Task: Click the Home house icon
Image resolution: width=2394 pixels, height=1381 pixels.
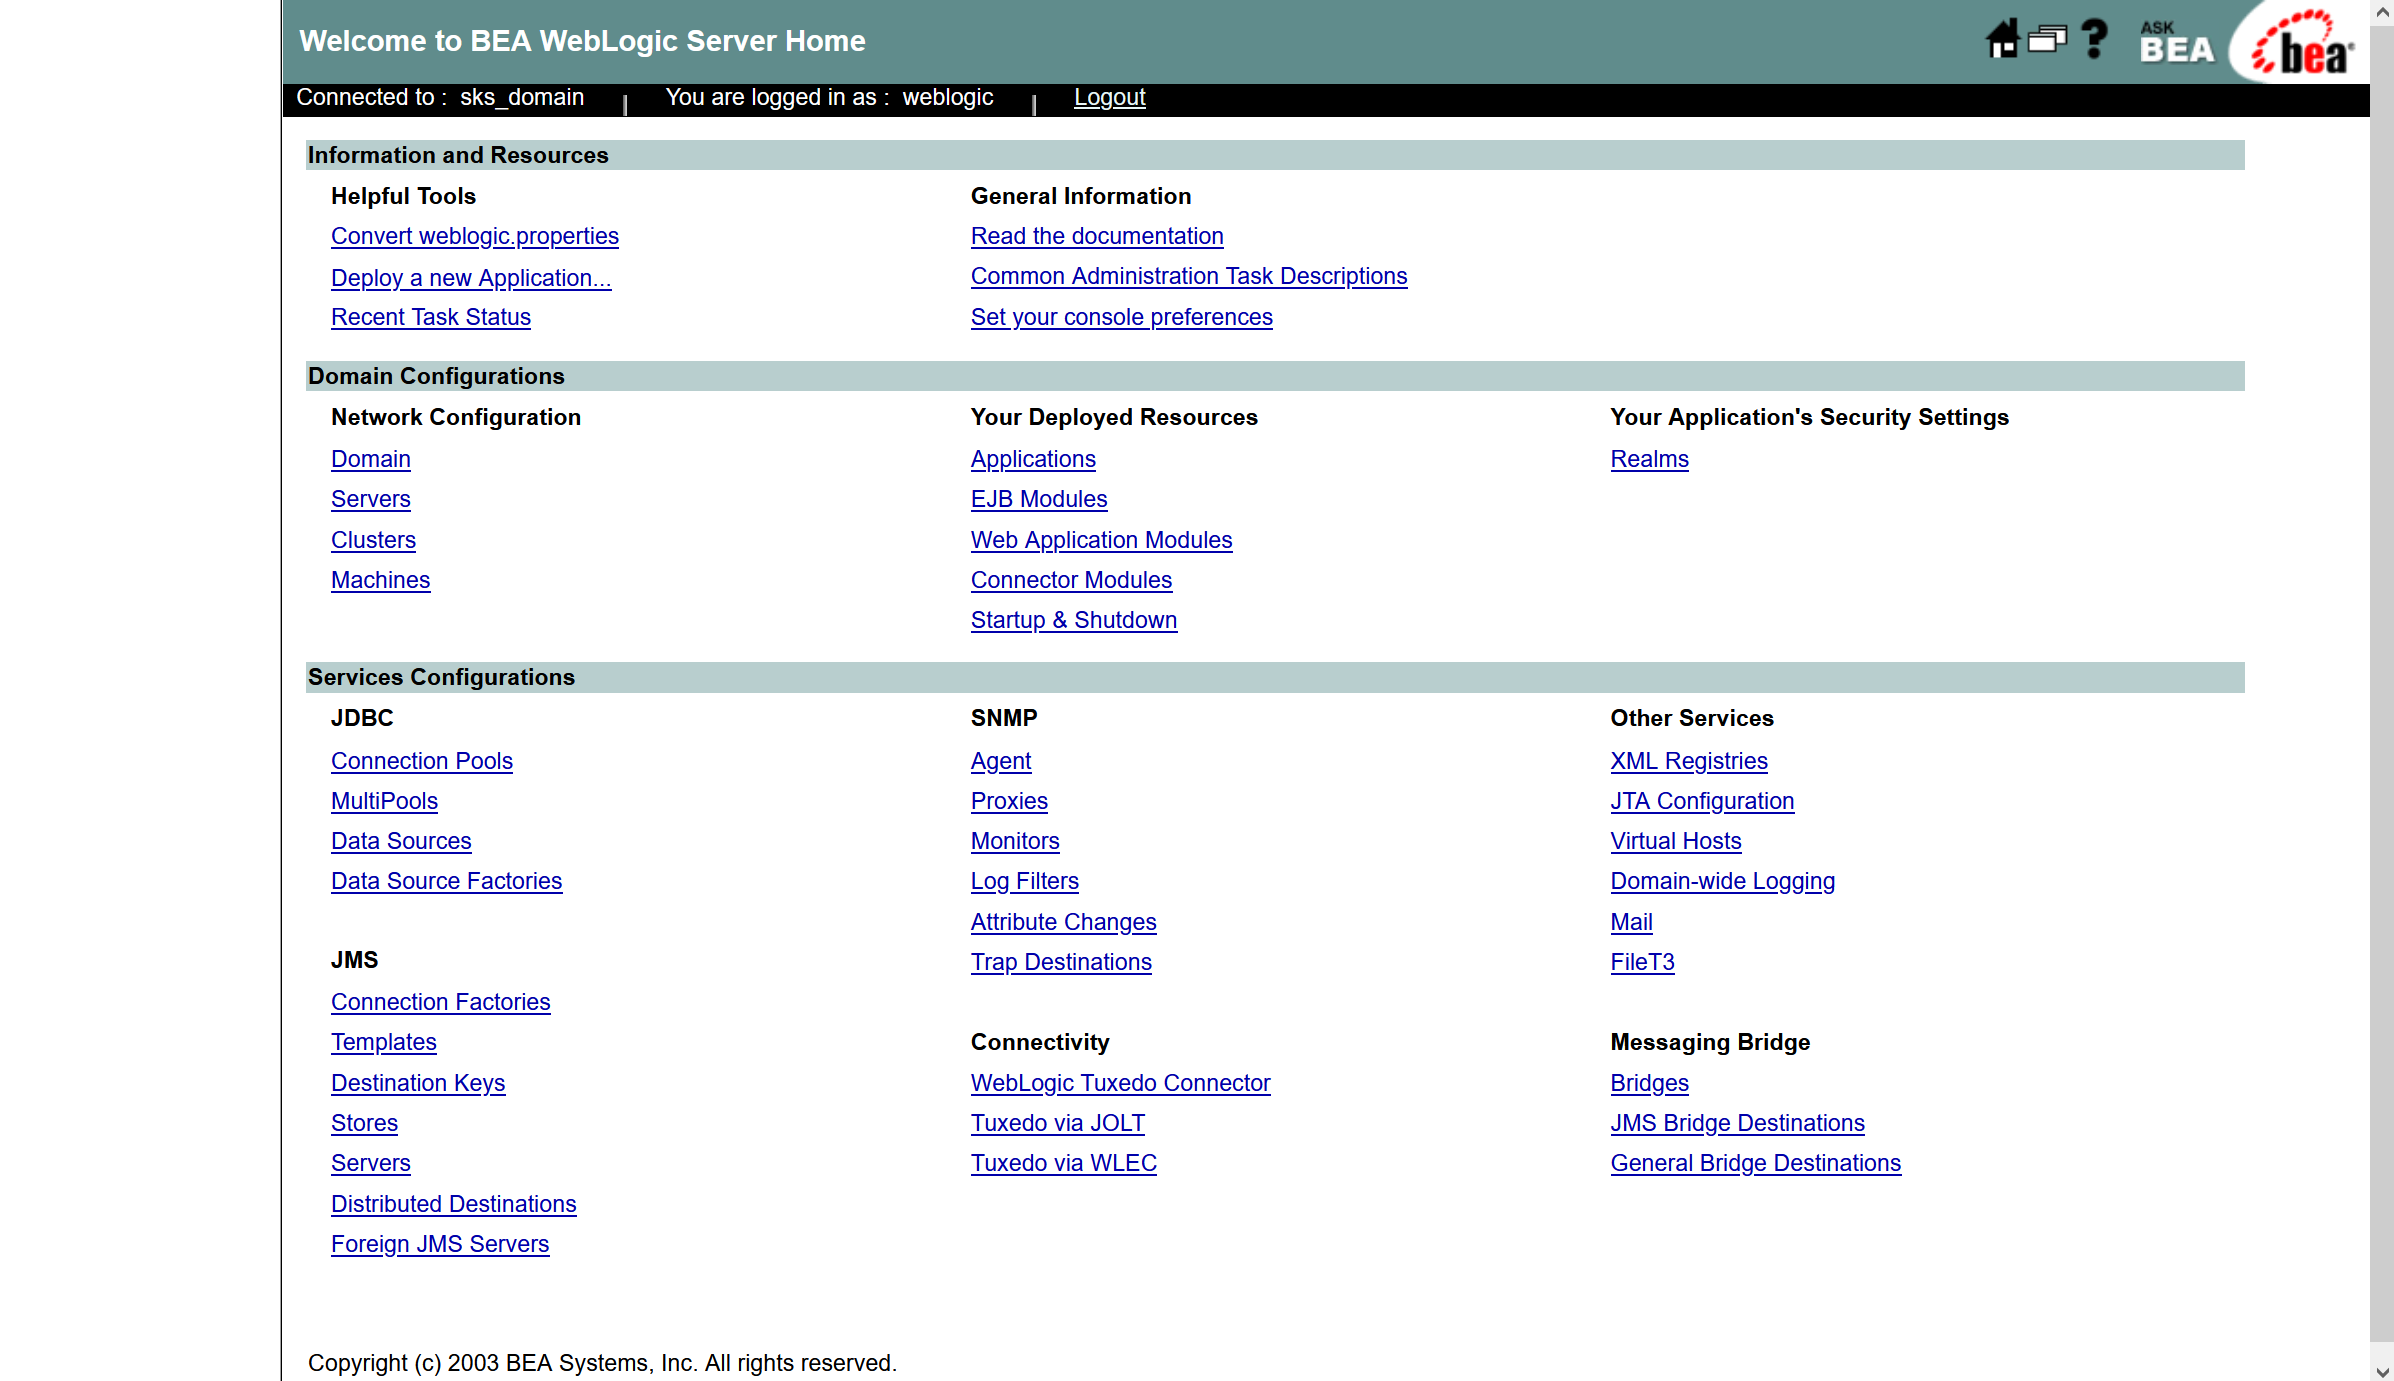Action: tap(2003, 40)
